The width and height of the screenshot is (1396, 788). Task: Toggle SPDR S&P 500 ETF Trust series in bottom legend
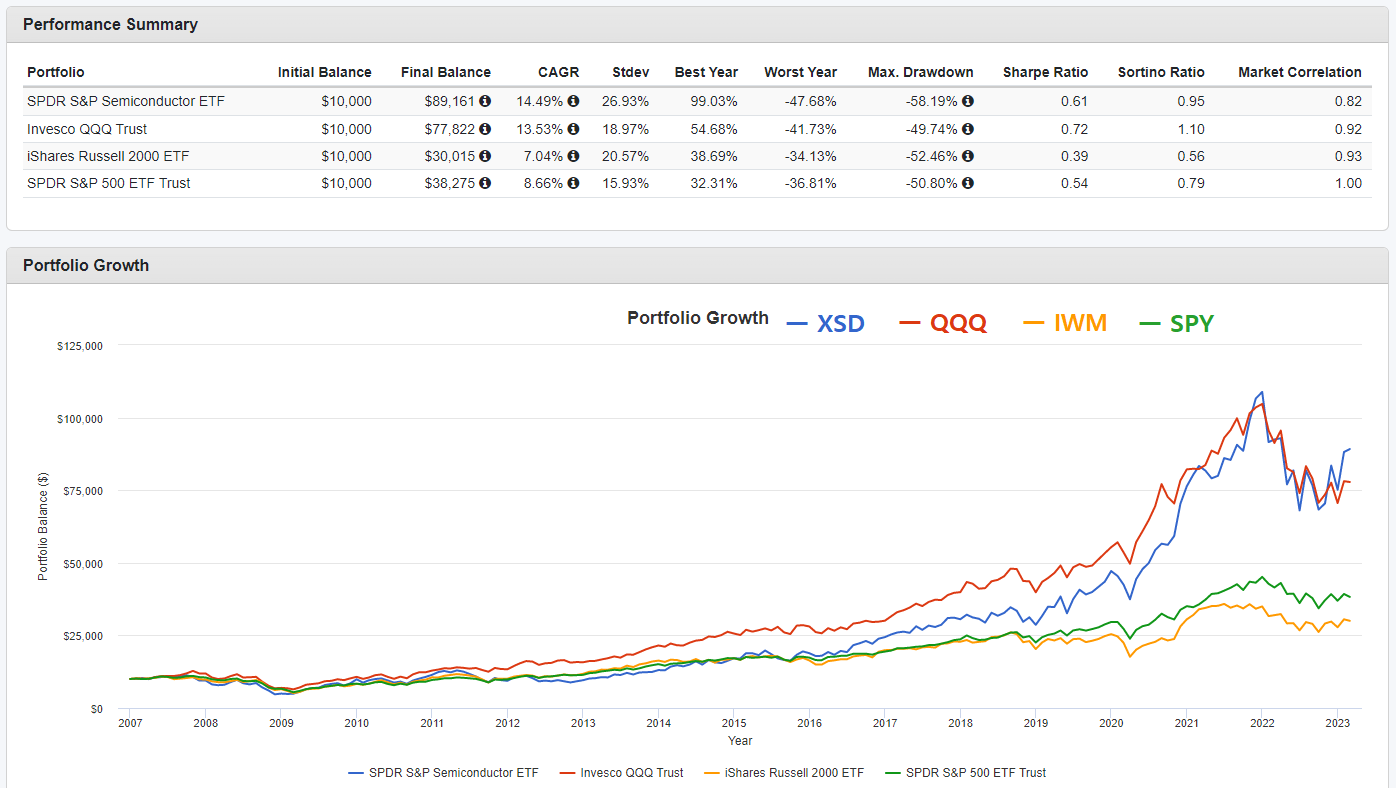965,772
